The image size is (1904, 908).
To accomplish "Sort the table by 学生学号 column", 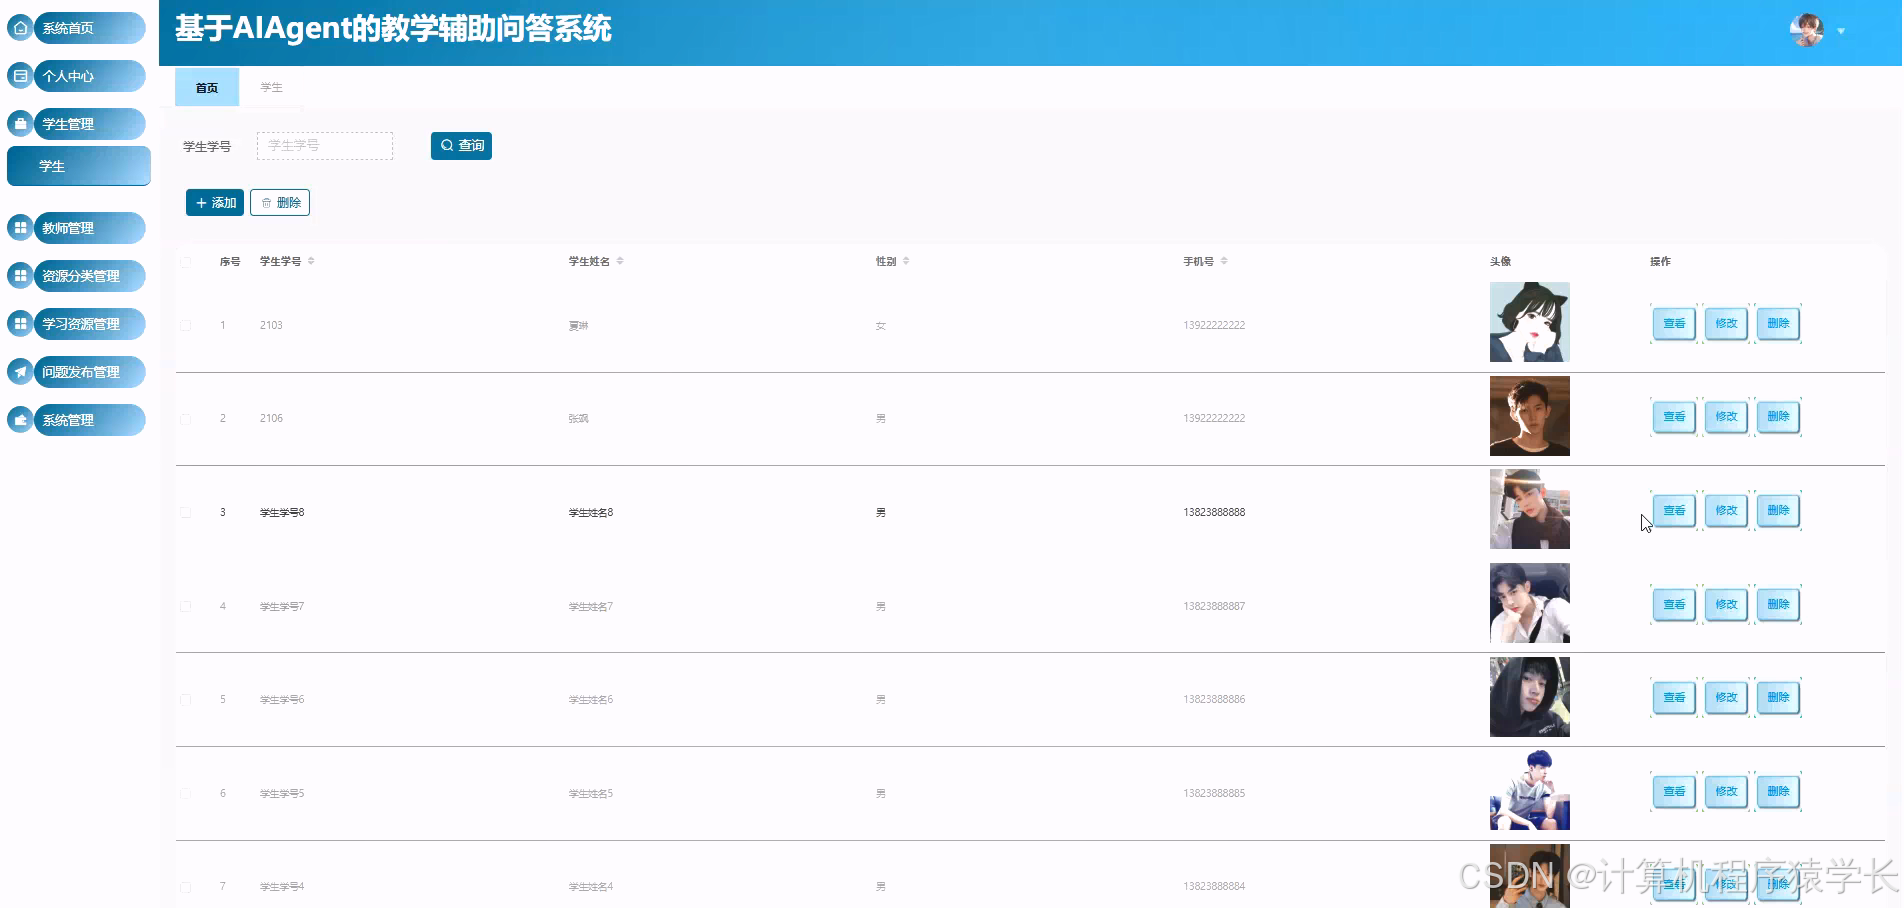I will [311, 260].
